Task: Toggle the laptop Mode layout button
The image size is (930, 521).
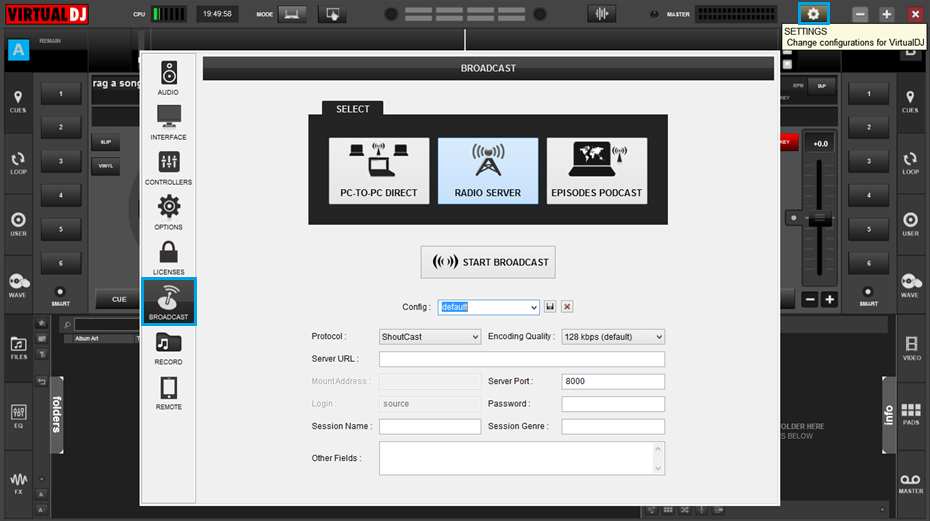Action: (292, 14)
